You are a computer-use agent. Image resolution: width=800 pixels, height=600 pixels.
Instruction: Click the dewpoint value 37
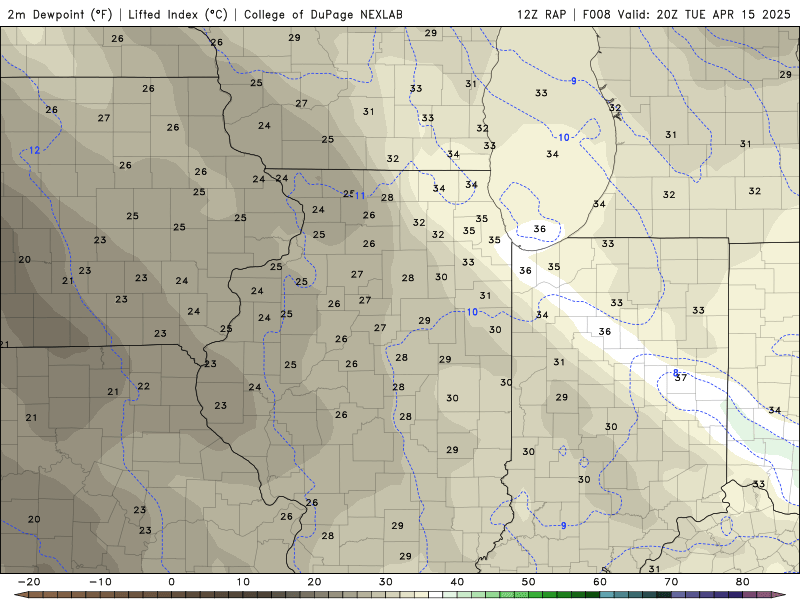pyautogui.click(x=681, y=378)
